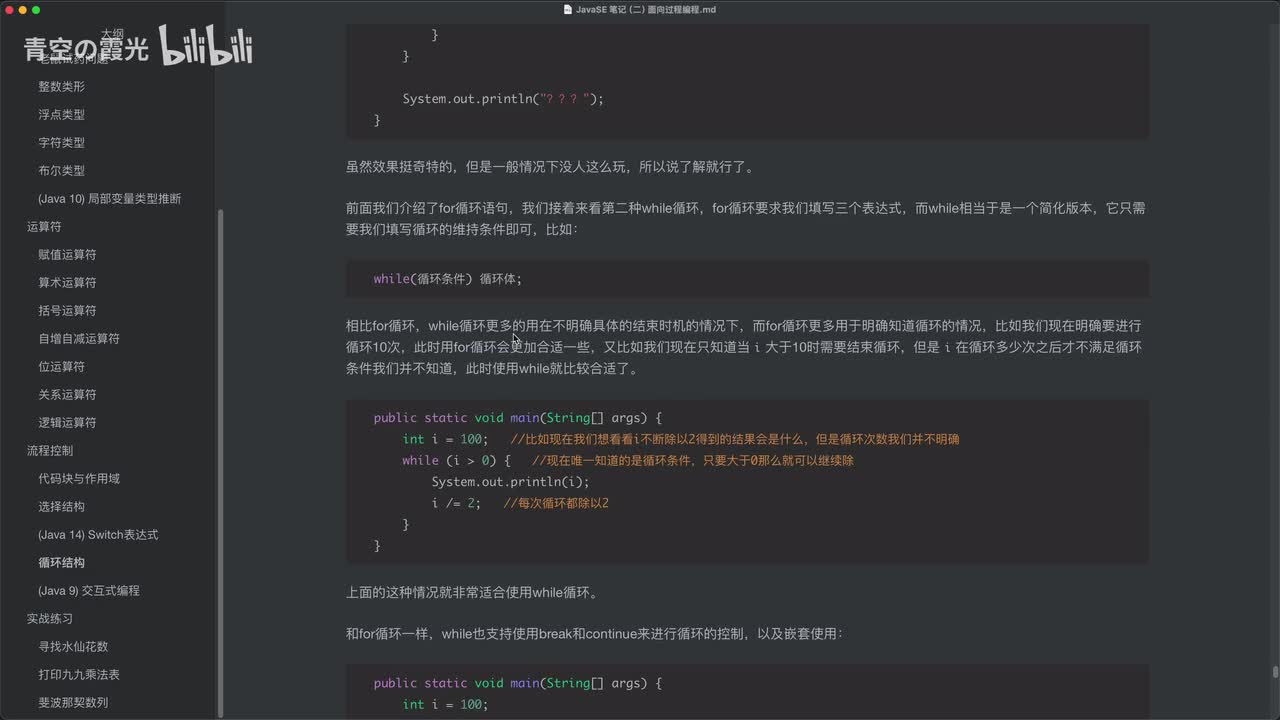Click the 'i /= 2;' code line
The image size is (1280, 720).
(x=456, y=503)
